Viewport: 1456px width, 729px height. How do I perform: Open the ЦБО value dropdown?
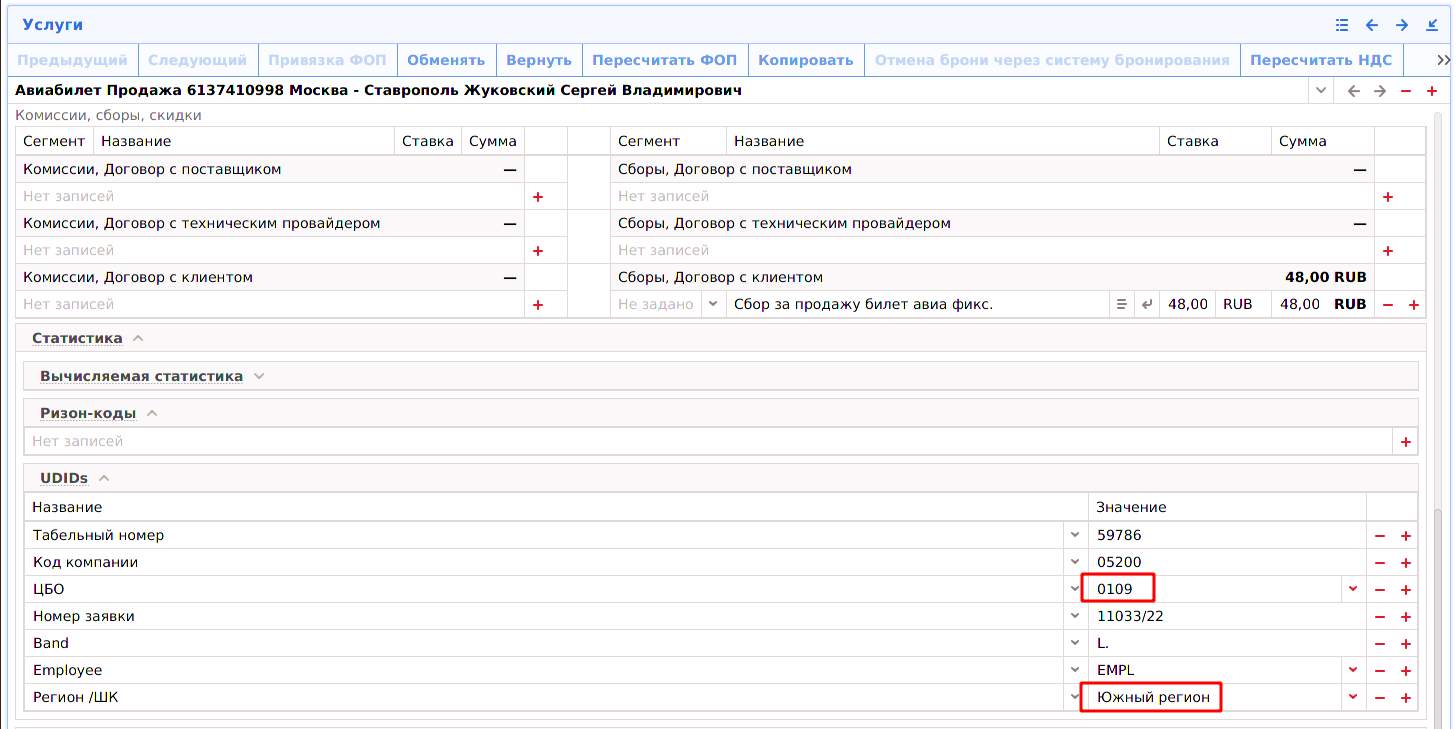[1353, 589]
